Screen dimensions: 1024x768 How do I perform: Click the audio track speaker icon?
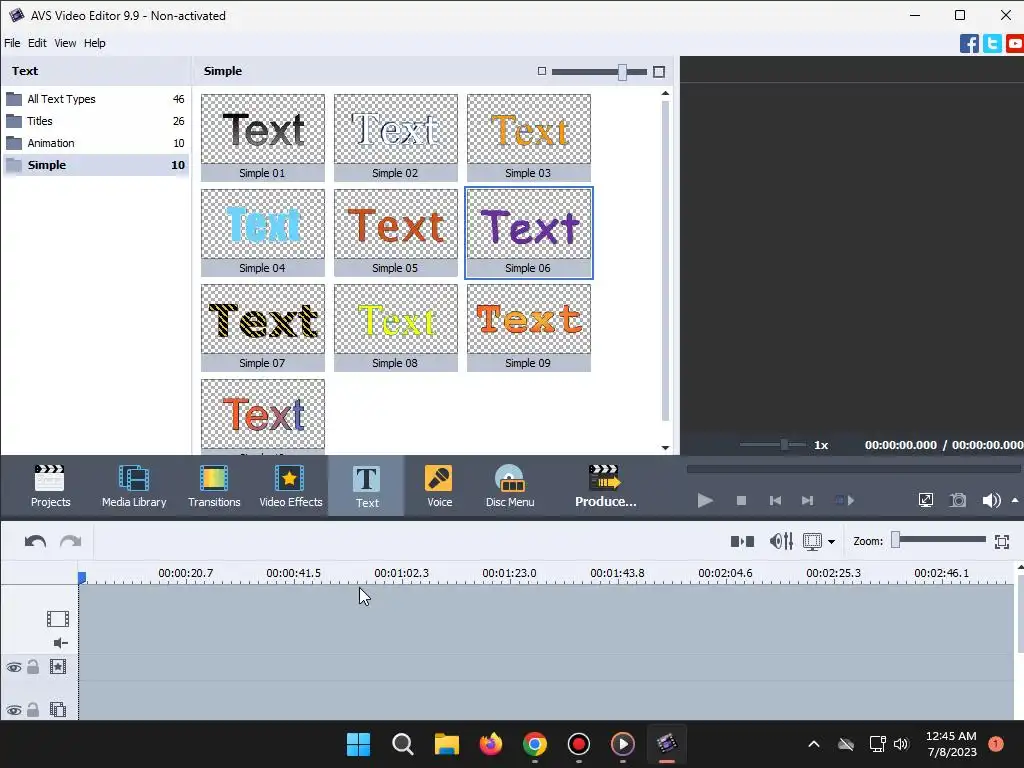click(60, 643)
